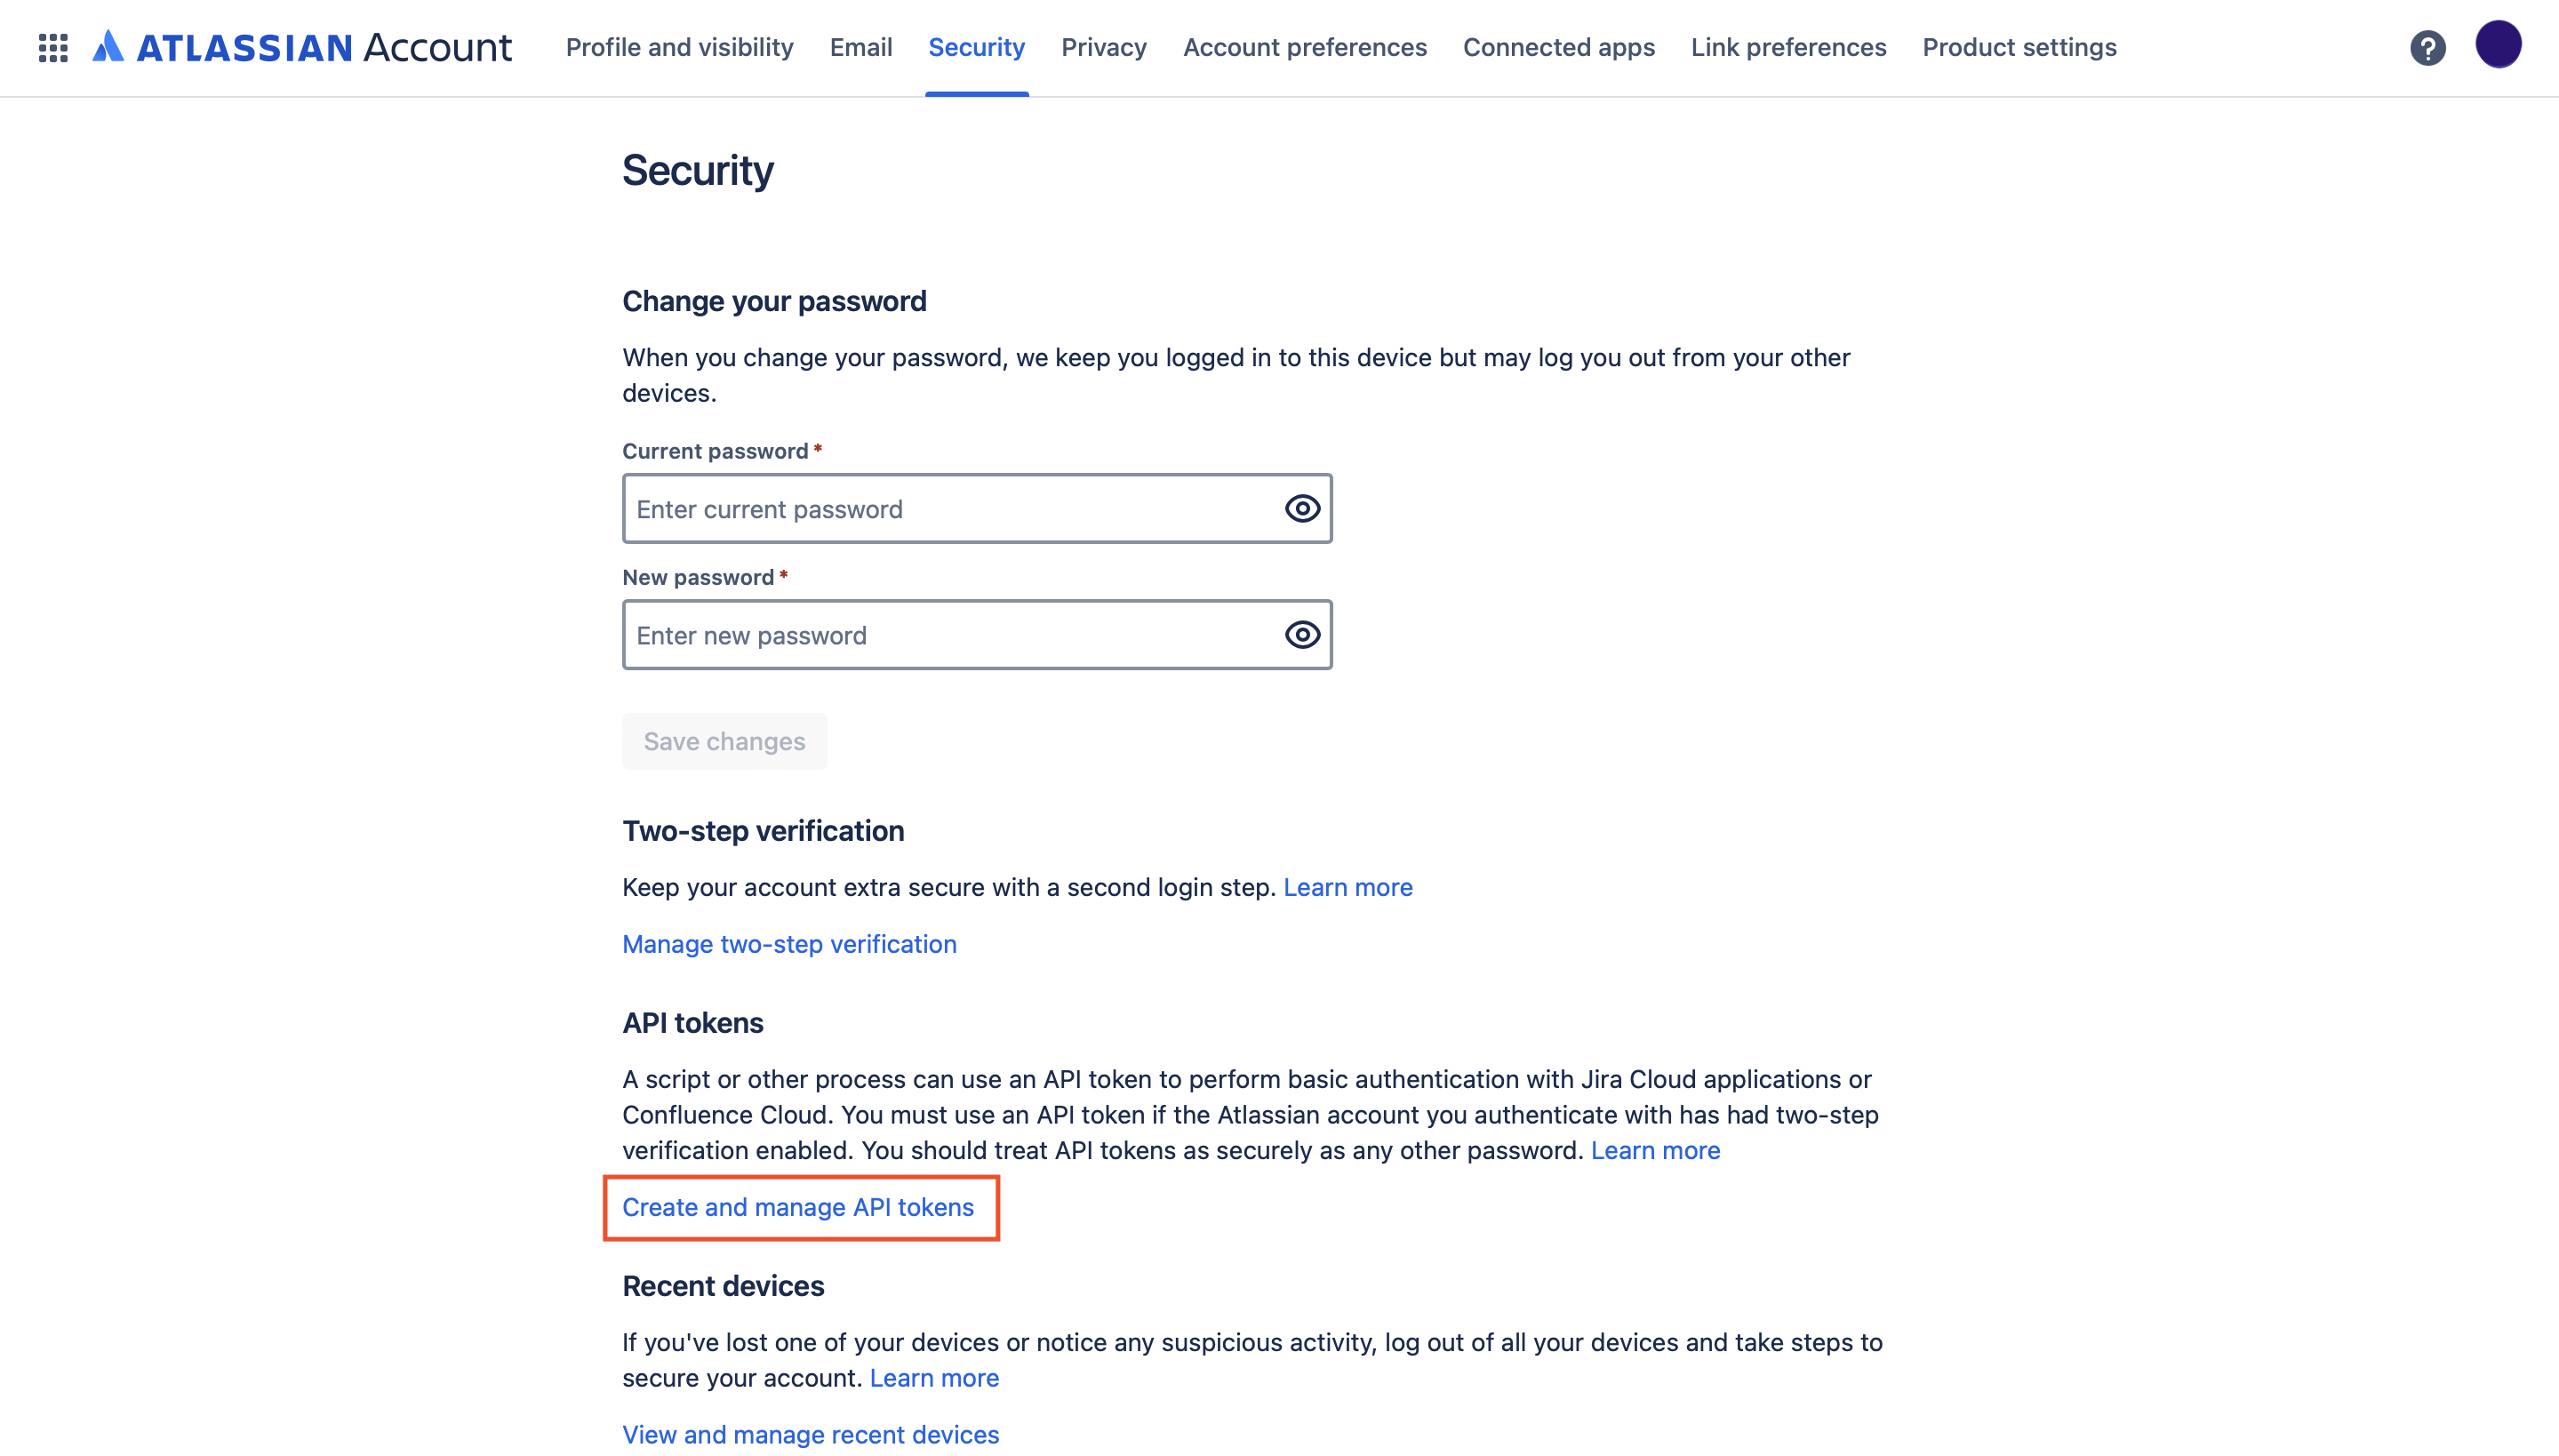Open the help question mark icon
The height and width of the screenshot is (1456, 2559).
click(x=2428, y=47)
